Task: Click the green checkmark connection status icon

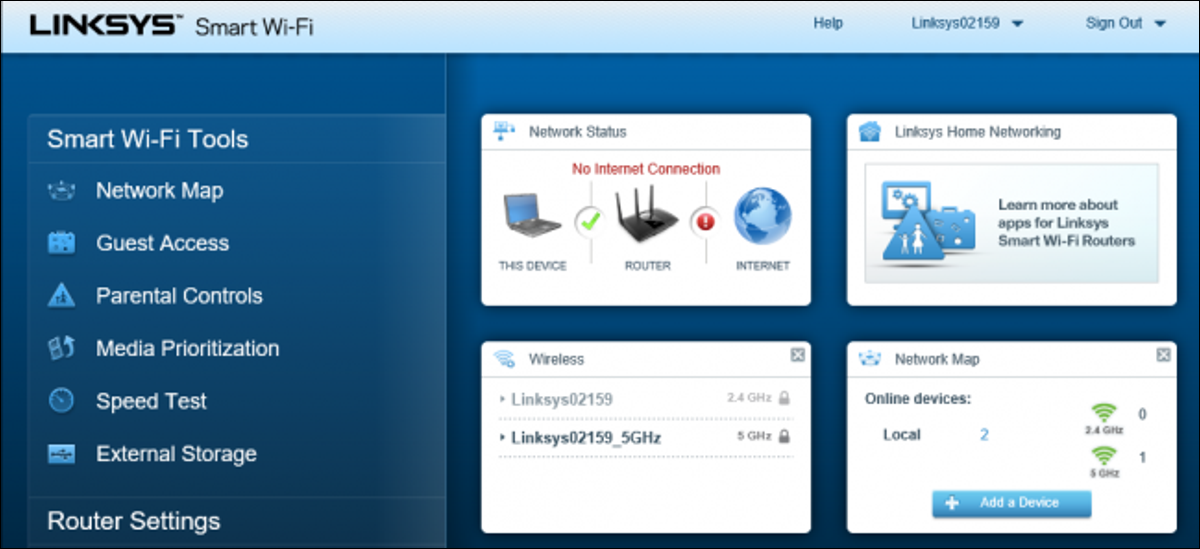Action: click(x=590, y=220)
